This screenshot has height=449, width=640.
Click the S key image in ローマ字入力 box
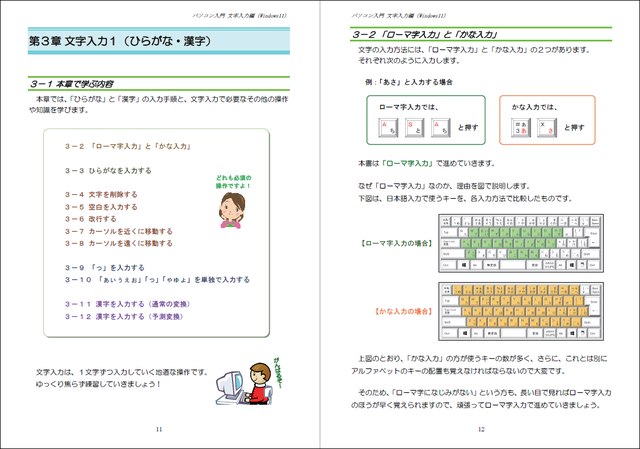[x=414, y=127]
